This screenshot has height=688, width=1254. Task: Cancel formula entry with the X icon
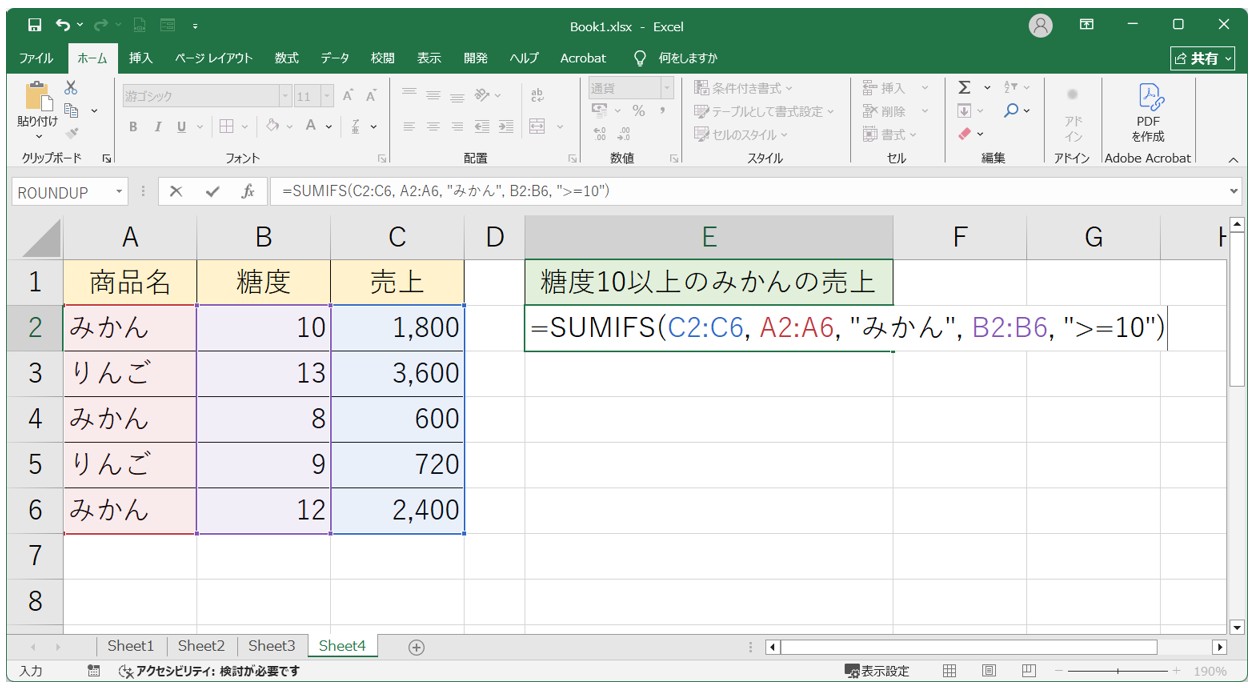click(x=176, y=192)
